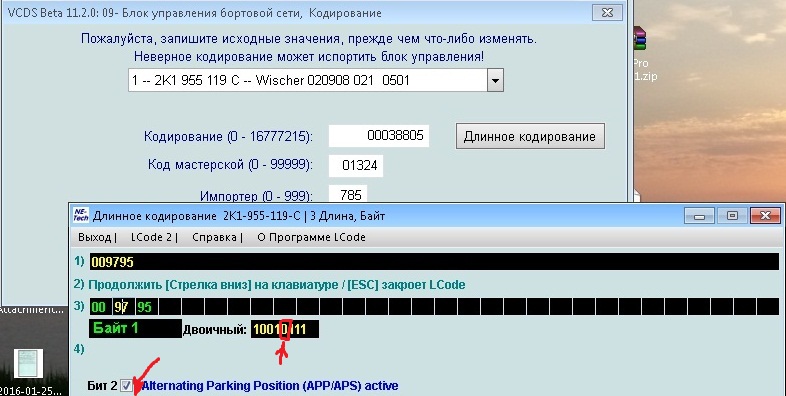Click the Кодирование value field 00038805

point(378,136)
